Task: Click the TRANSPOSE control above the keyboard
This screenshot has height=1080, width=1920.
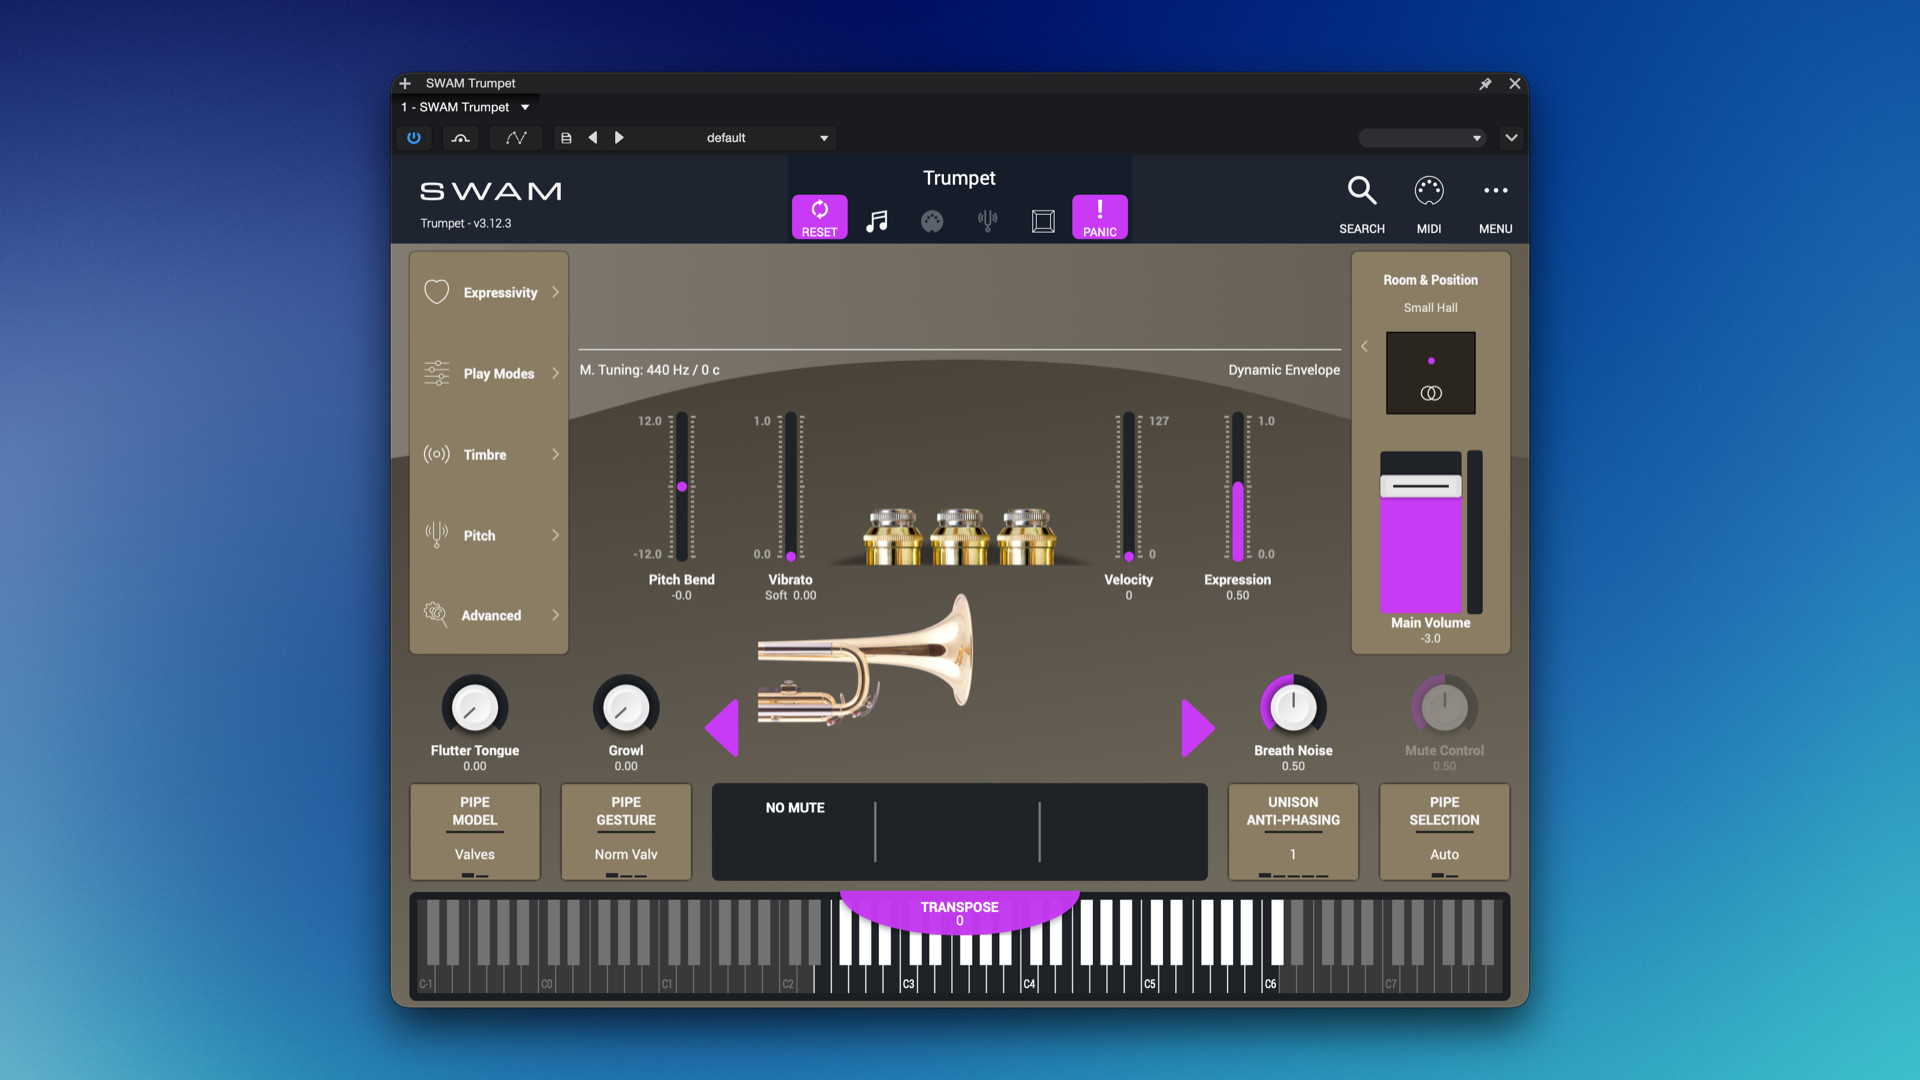Action: (x=959, y=913)
